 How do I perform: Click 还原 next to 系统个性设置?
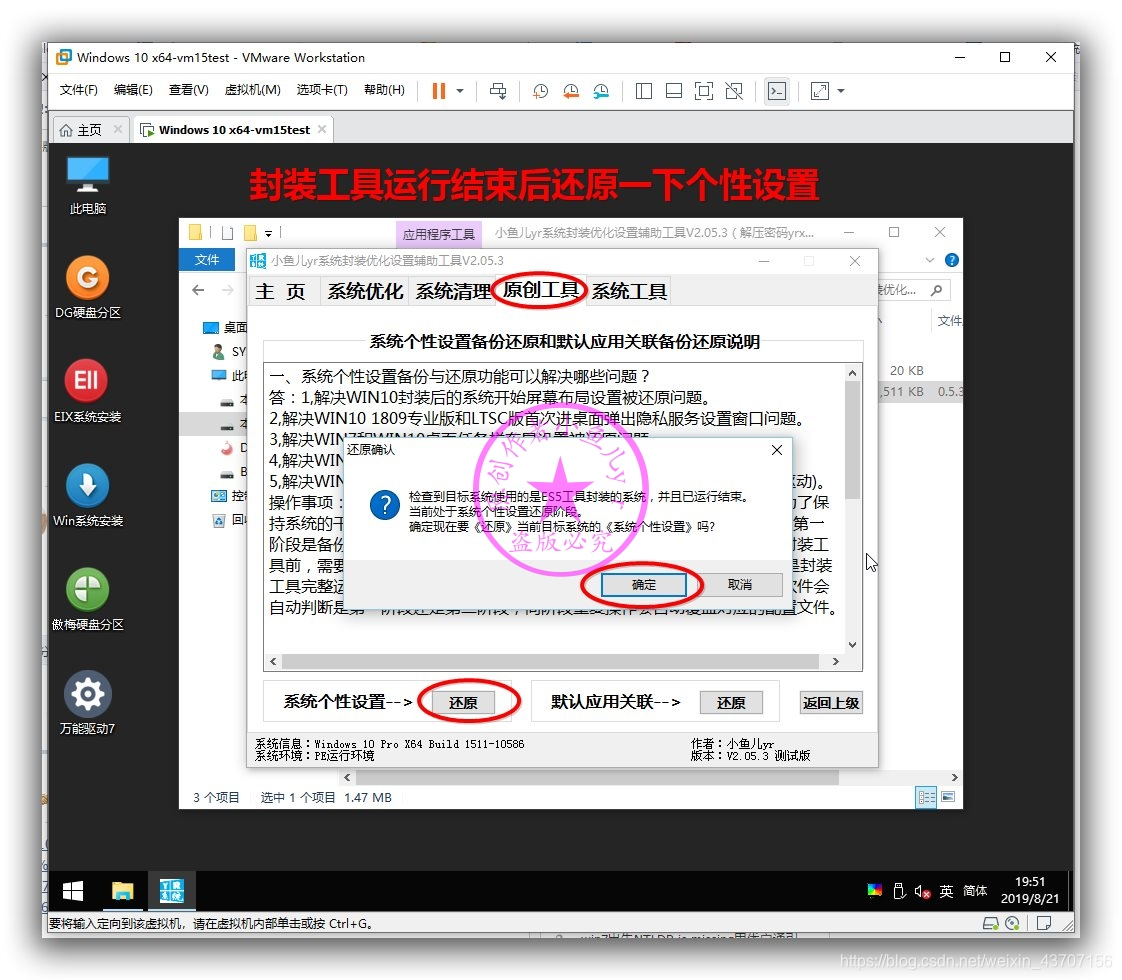click(463, 703)
